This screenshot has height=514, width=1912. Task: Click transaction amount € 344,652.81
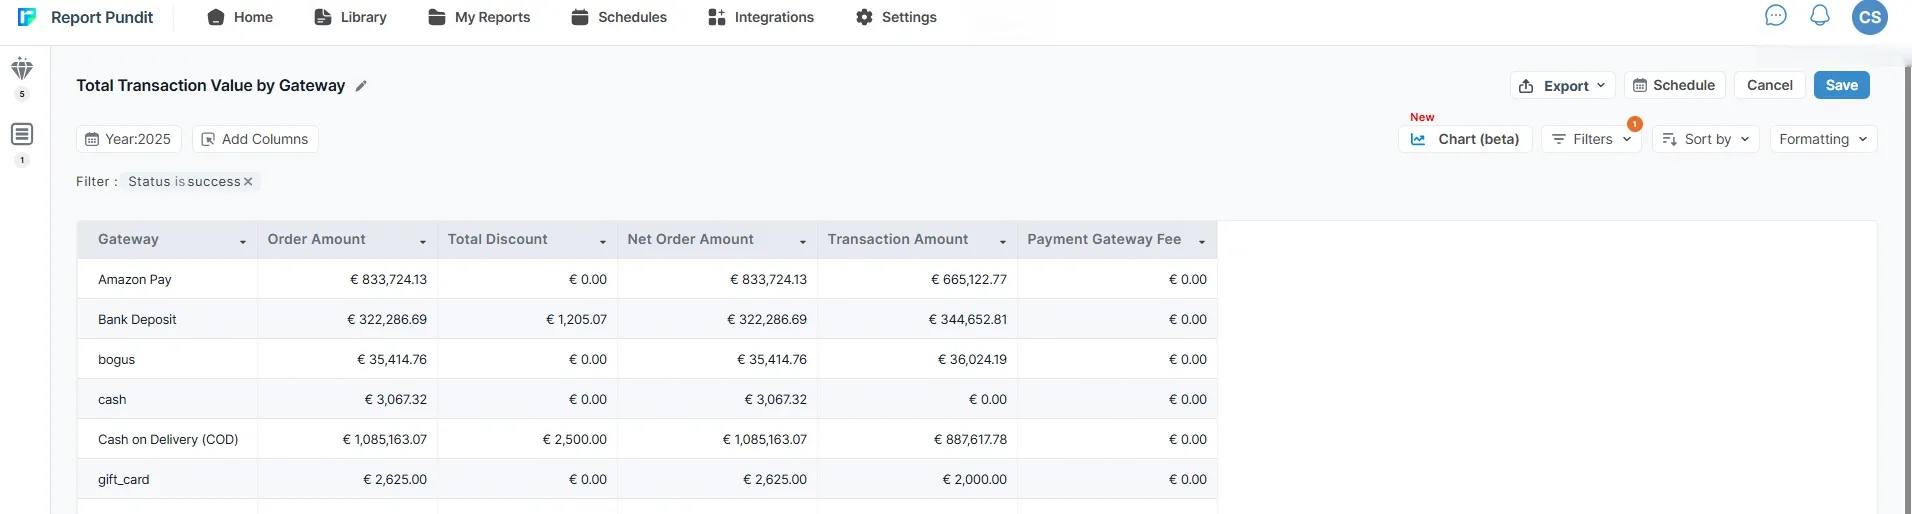point(968,320)
